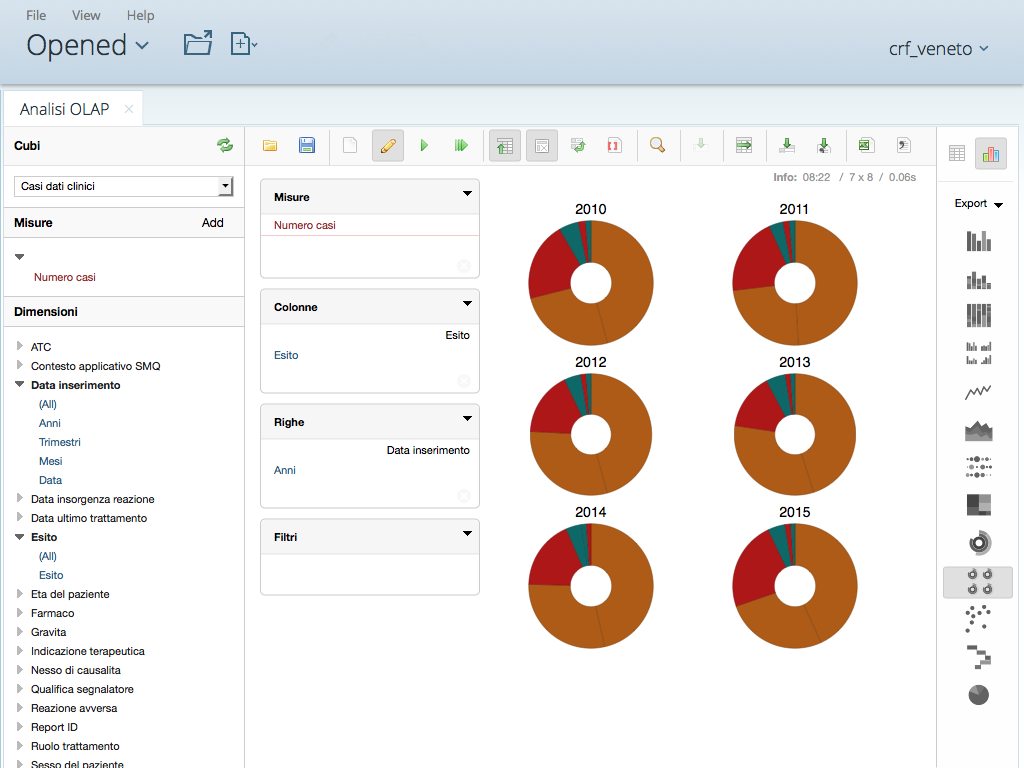1024x768 pixels.
Task: Open Misure panel dropdown arrow
Action: pyautogui.click(x=467, y=193)
